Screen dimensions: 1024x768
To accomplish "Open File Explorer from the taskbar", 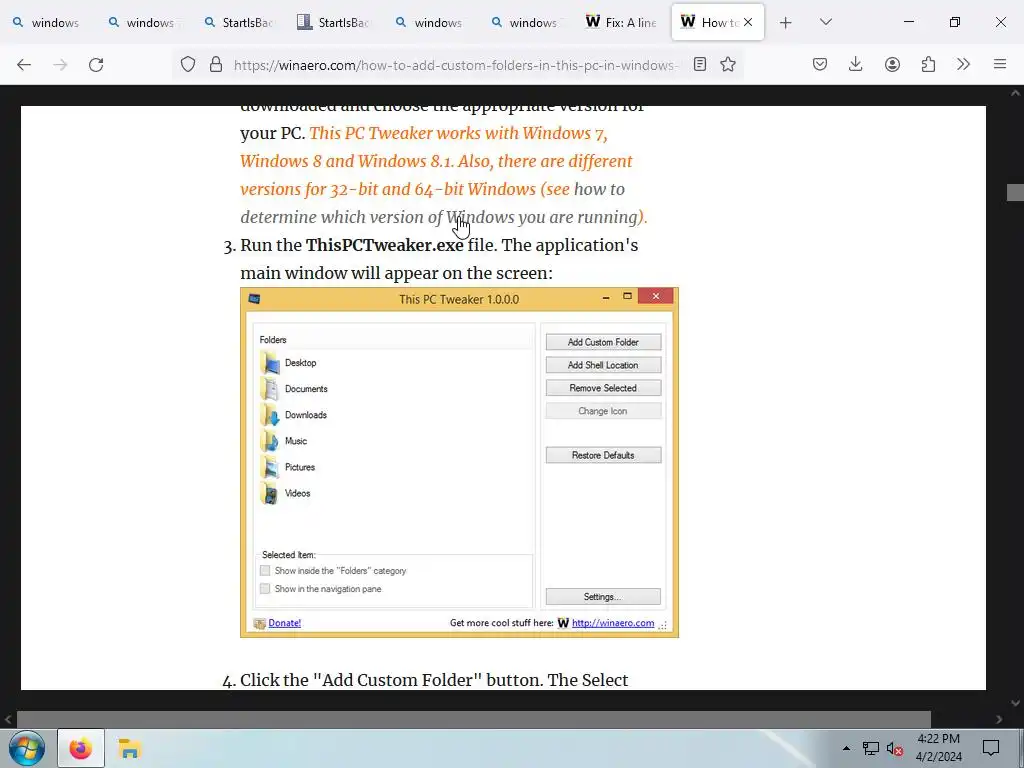I will tap(129, 748).
